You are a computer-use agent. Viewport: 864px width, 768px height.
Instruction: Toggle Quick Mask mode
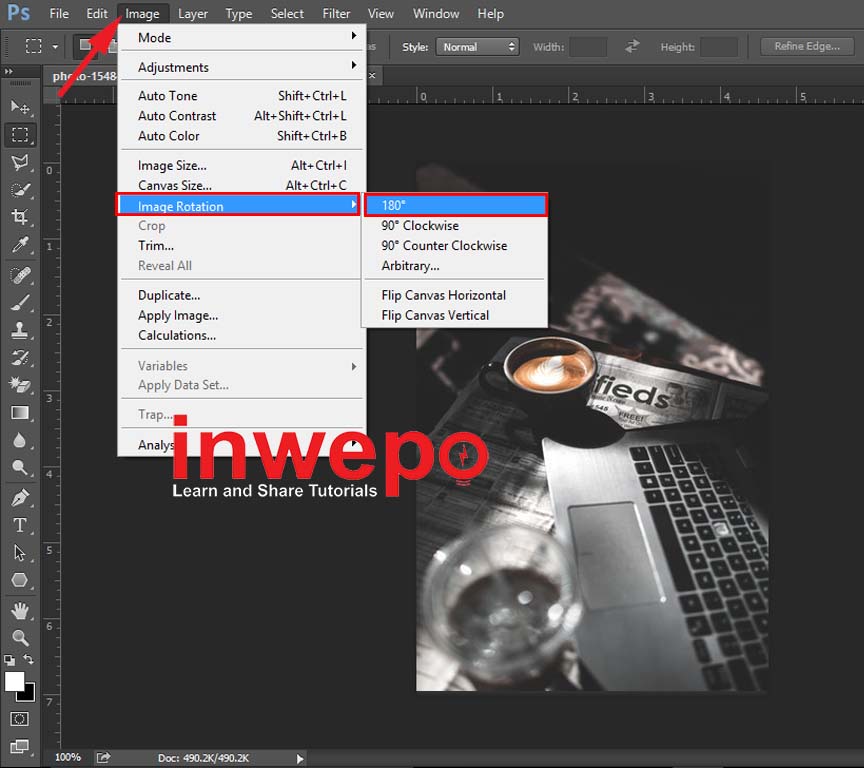point(19,719)
